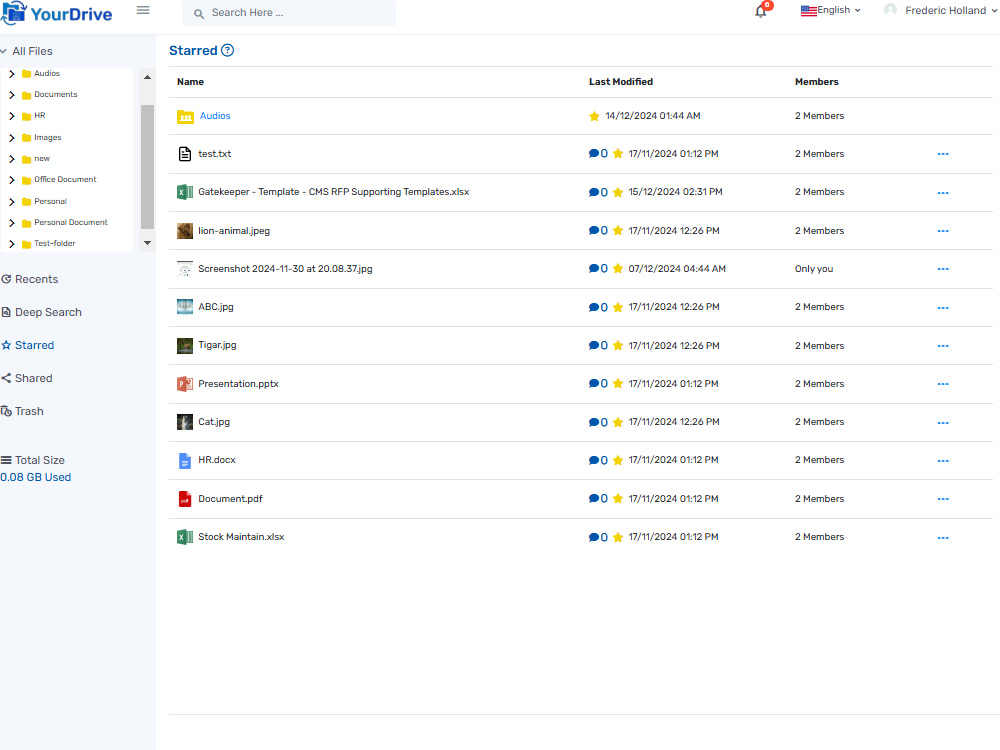Screen dimensions: 1000x750
Task: Open more options for Stock Maintain.xlsx
Action: 943,538
